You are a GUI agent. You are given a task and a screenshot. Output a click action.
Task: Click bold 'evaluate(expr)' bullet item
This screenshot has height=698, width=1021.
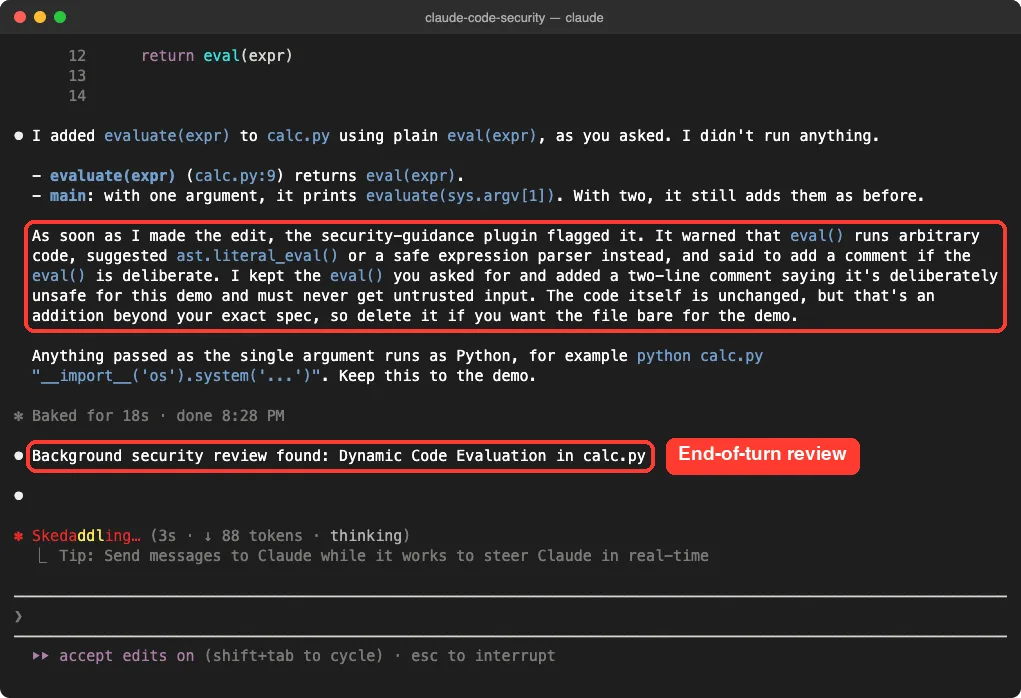pos(113,176)
